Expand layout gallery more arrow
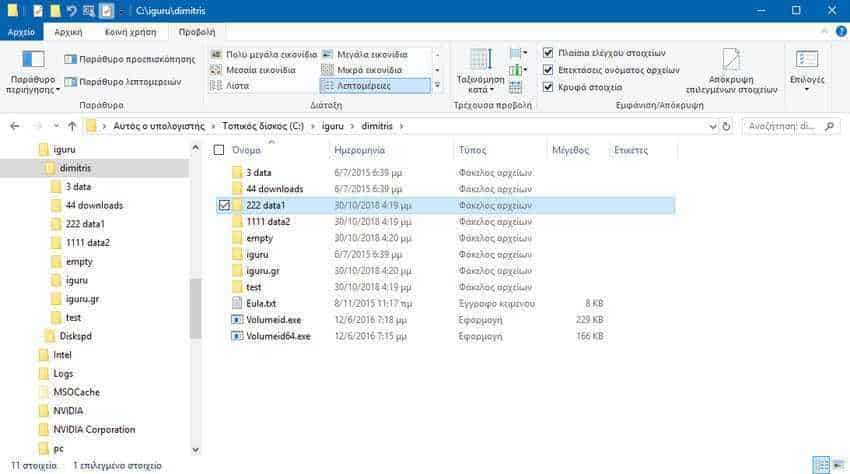Image resolution: width=850 pixels, height=474 pixels. coord(437,86)
